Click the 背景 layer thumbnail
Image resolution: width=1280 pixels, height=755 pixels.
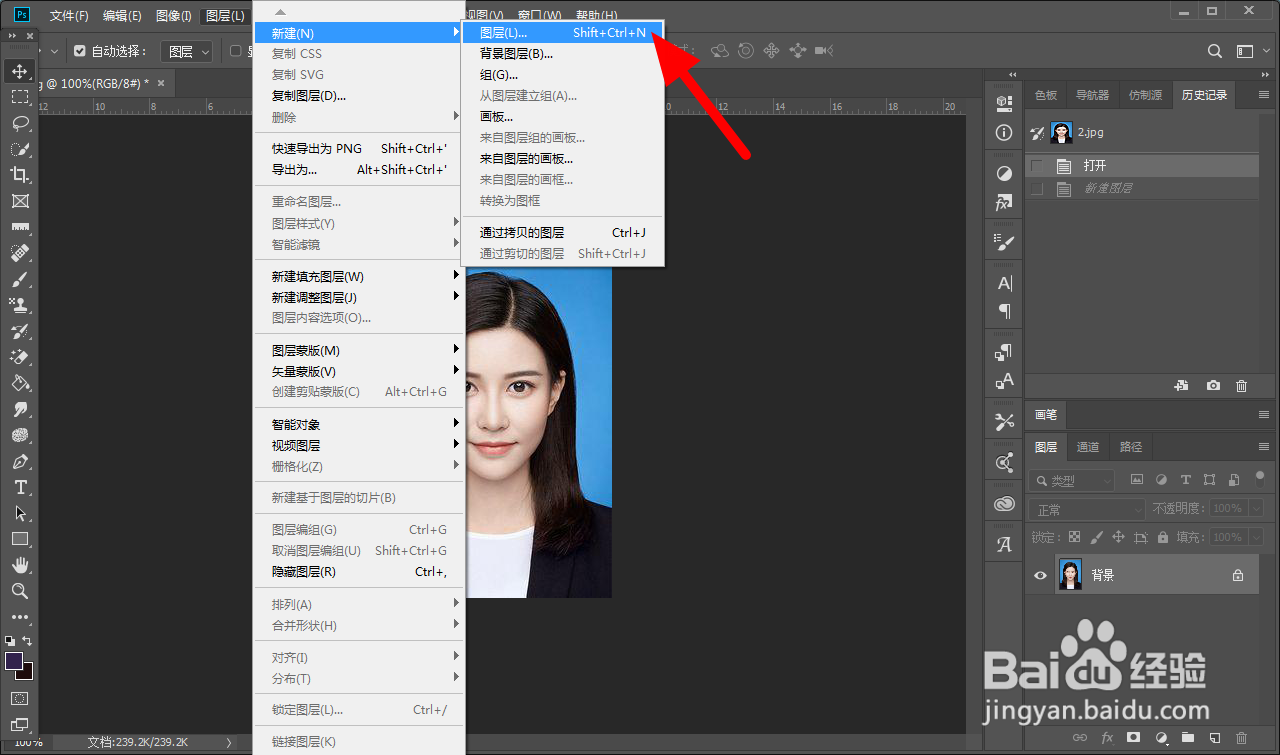(x=1071, y=575)
